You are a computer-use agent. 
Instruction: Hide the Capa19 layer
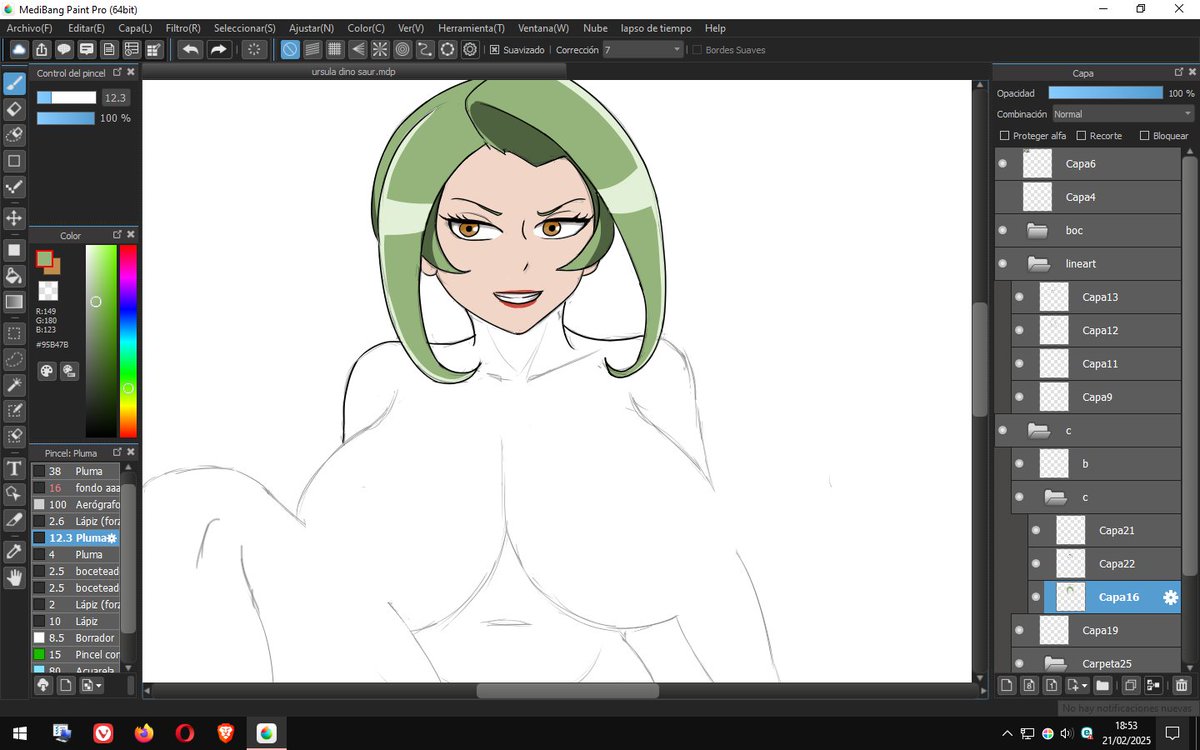(1019, 630)
